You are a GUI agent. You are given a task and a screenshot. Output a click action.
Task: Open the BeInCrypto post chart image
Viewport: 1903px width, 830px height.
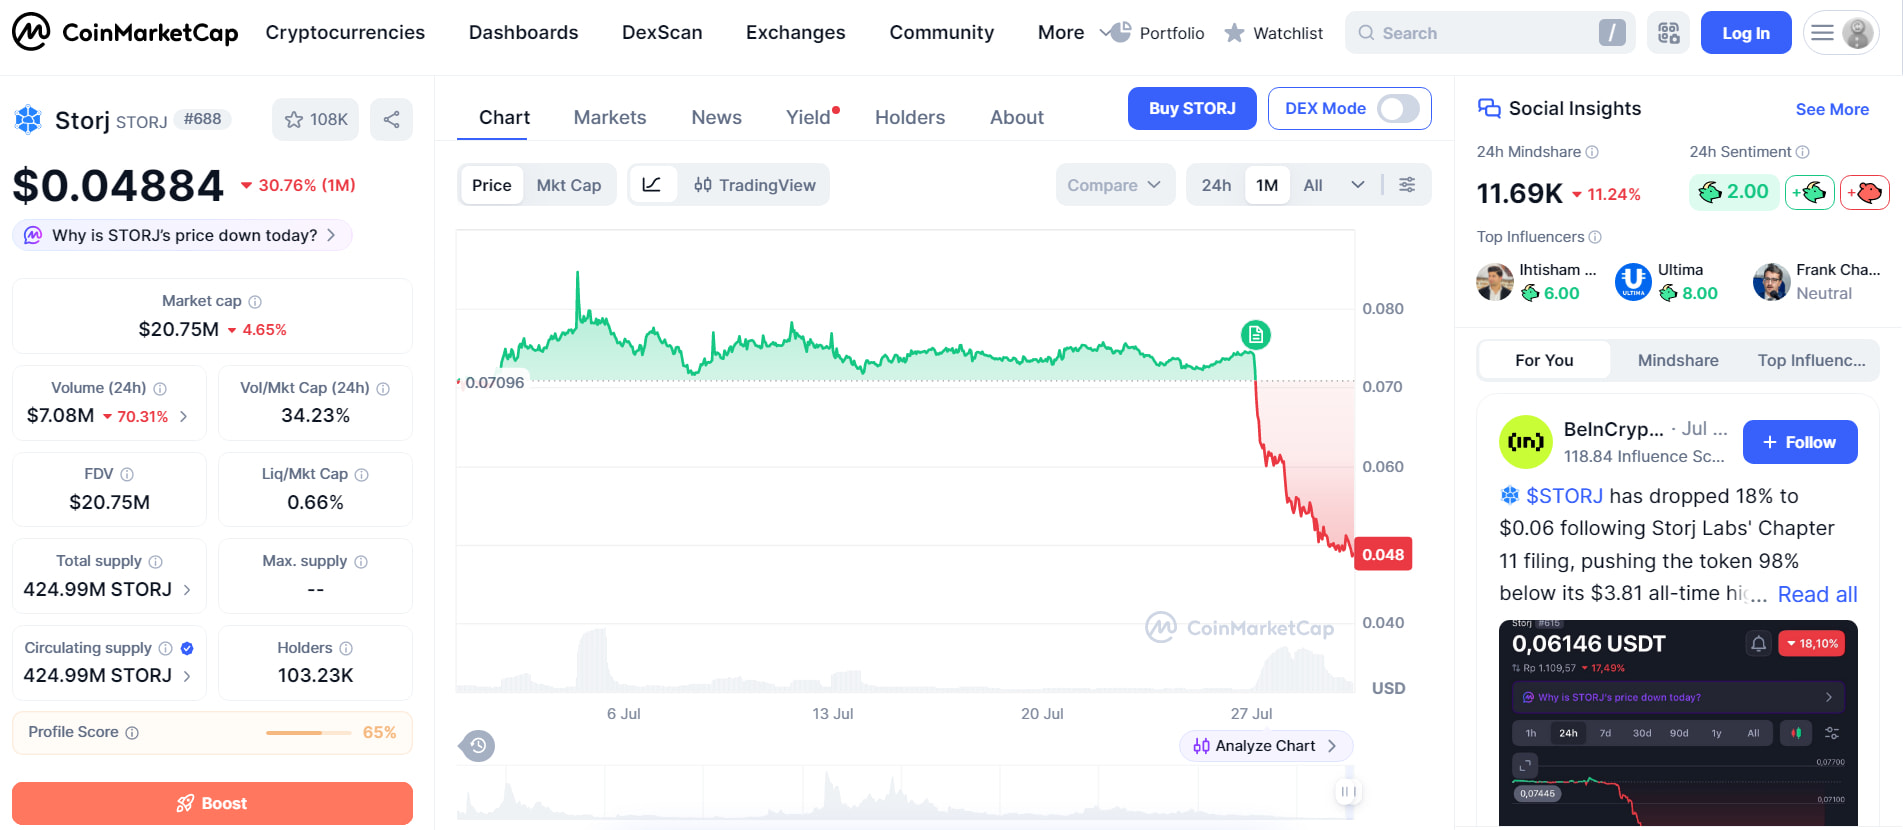click(x=1678, y=723)
